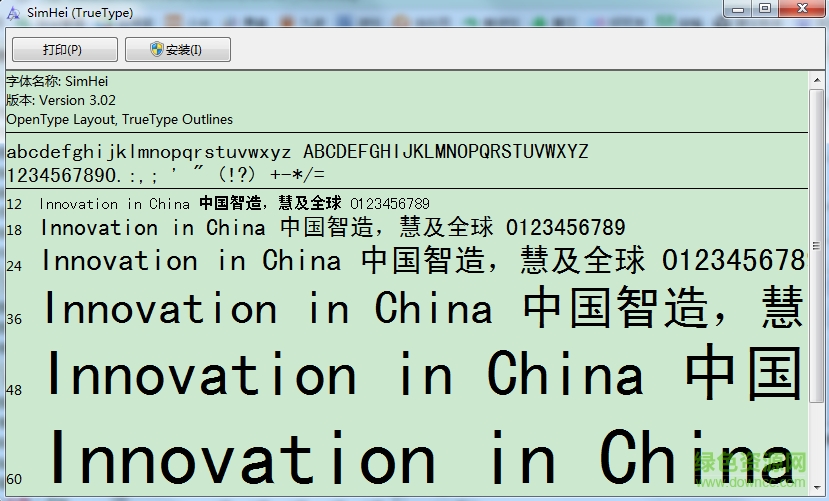
Task: Click the size 36 sample line label
Action: click(x=14, y=319)
